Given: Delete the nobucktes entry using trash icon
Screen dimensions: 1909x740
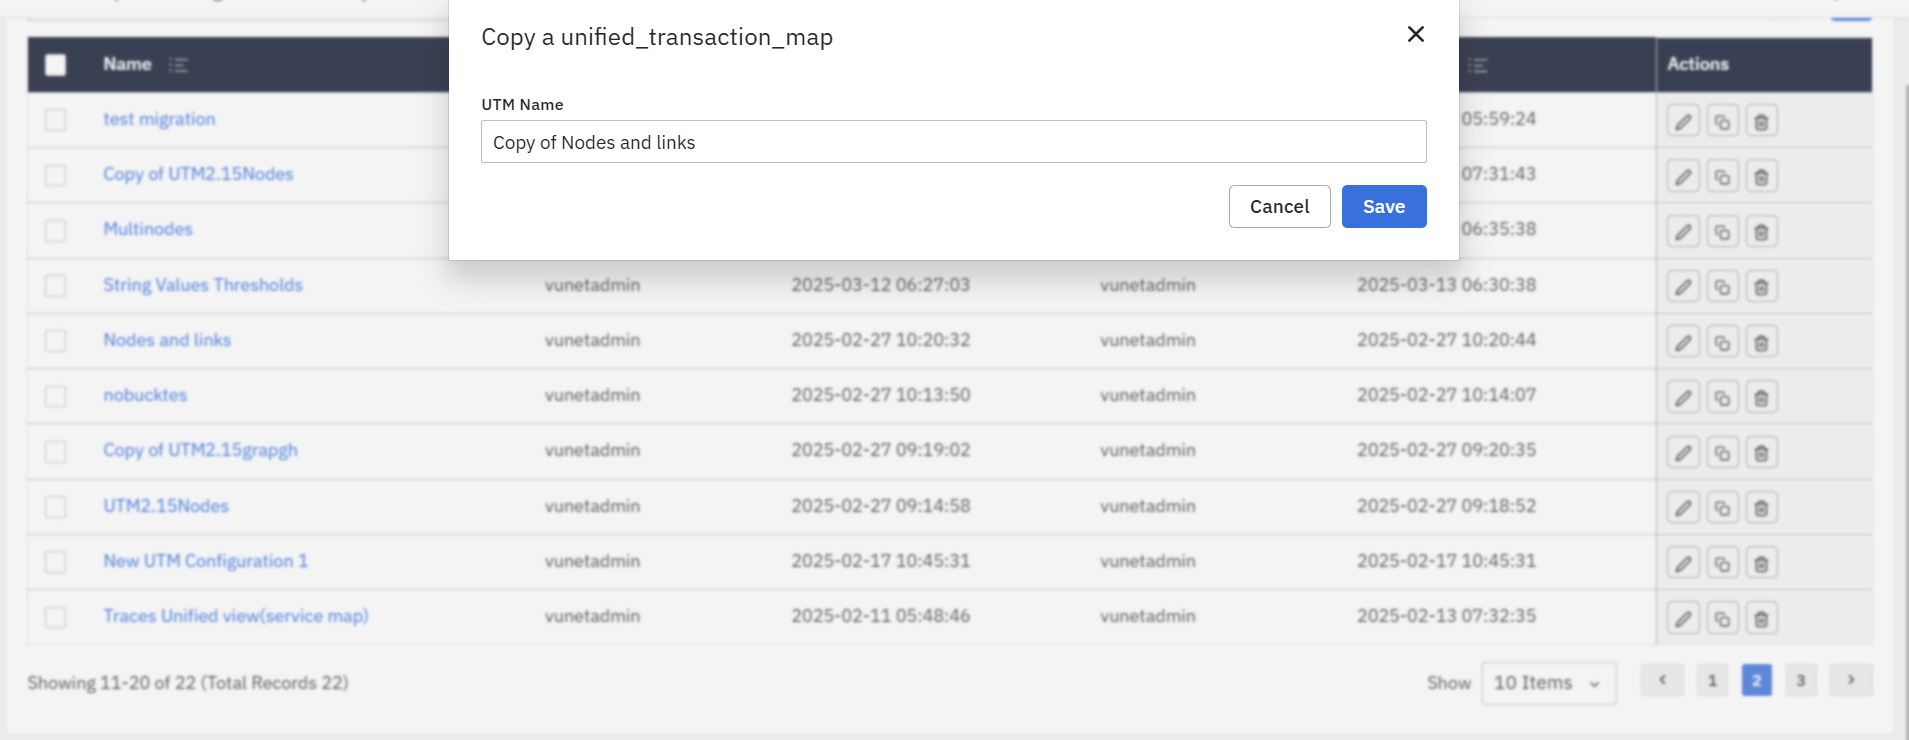Looking at the screenshot, I should tap(1761, 398).
